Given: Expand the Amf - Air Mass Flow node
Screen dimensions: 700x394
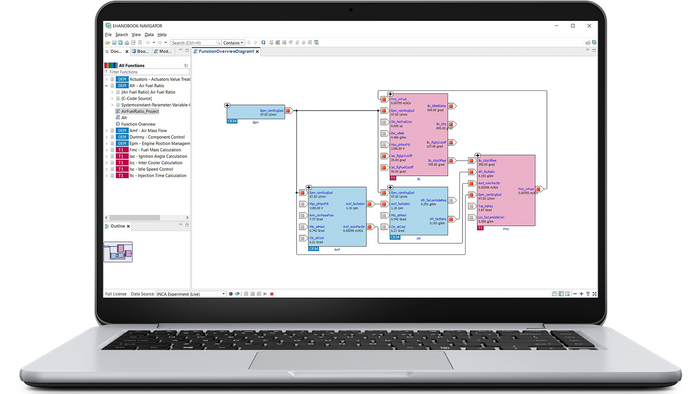Looking at the screenshot, I should (x=107, y=131).
